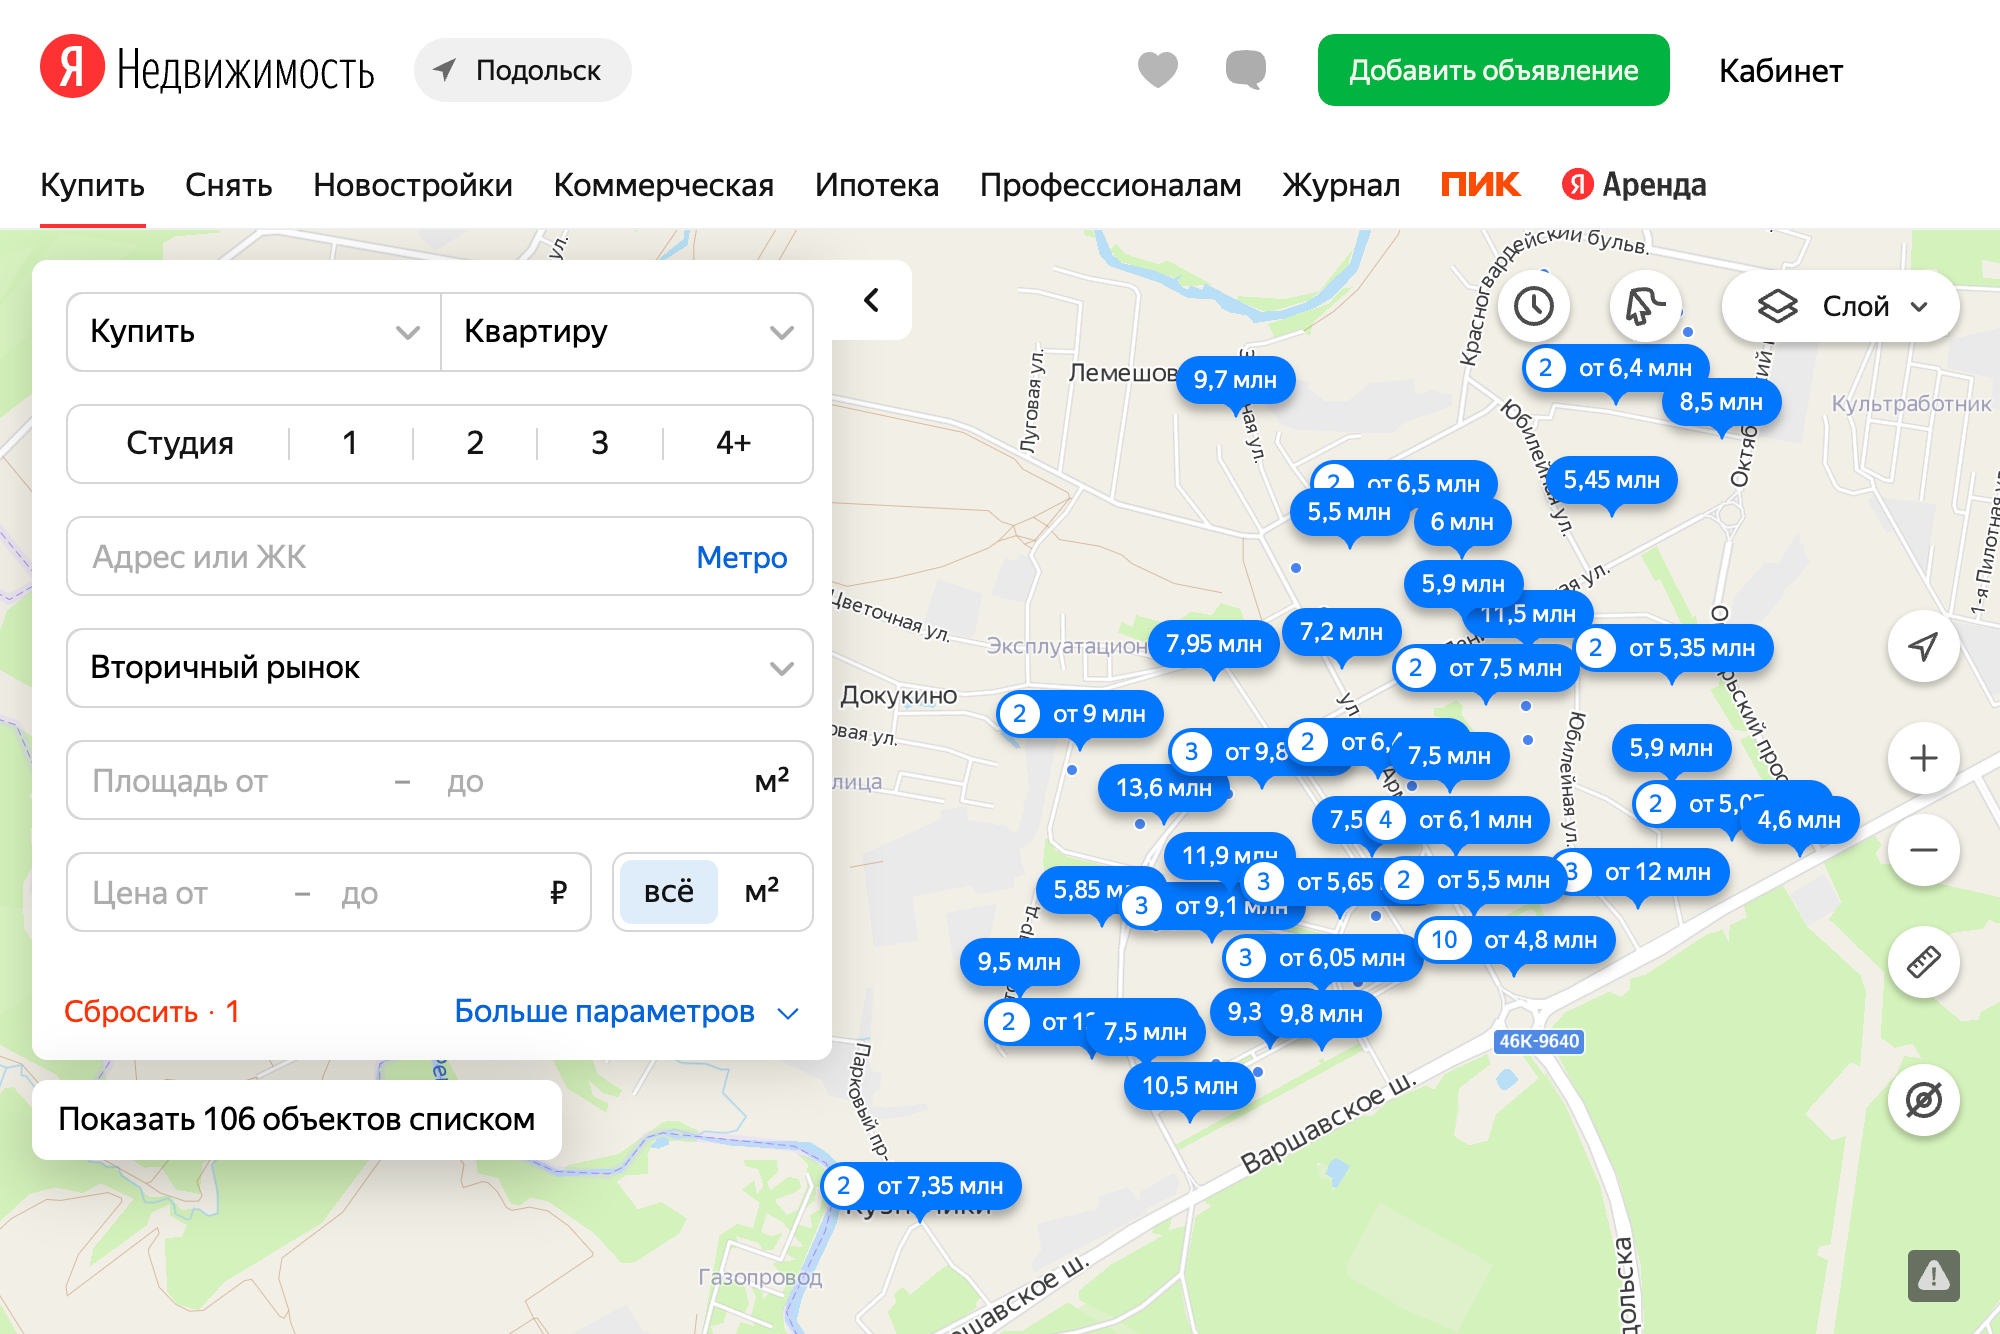The width and height of the screenshot is (2000, 1334).
Task: Collapse the filter panel arrow
Action: click(x=872, y=300)
